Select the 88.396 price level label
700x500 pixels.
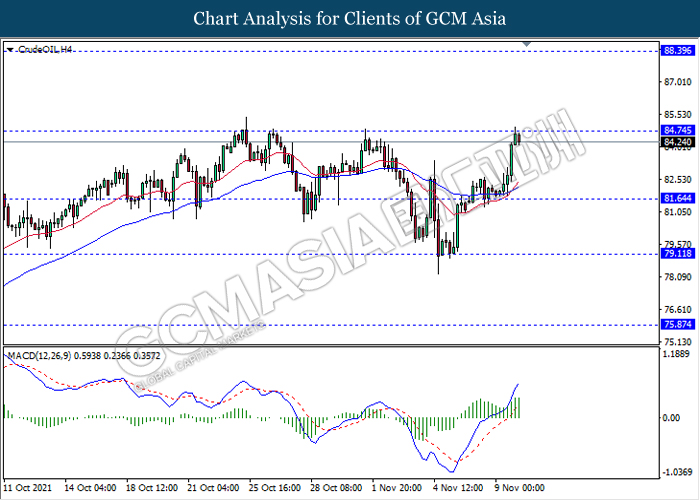pos(677,50)
